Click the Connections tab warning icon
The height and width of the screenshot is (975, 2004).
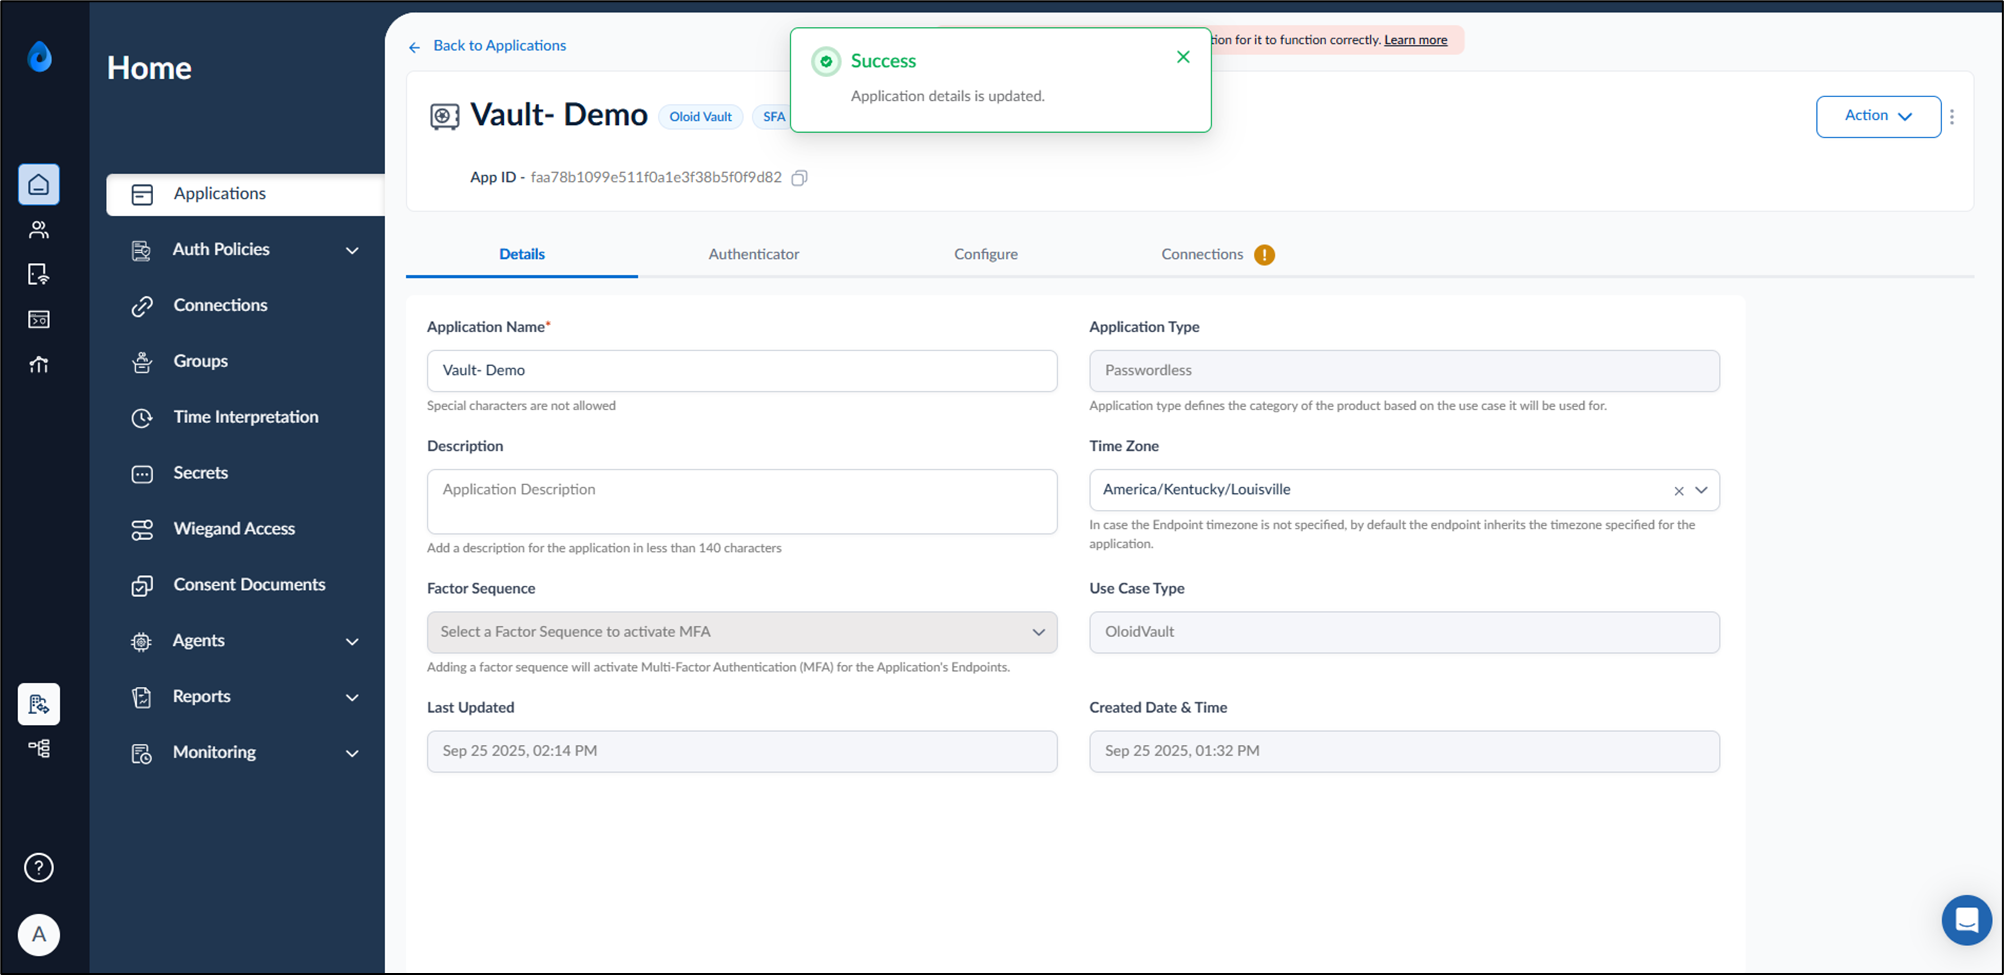tap(1264, 255)
